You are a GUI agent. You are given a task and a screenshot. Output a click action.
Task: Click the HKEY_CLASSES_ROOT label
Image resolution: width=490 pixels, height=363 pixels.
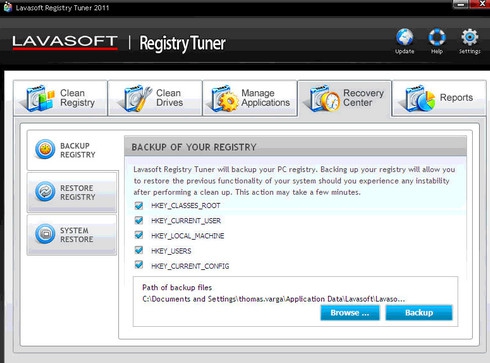tap(186, 206)
